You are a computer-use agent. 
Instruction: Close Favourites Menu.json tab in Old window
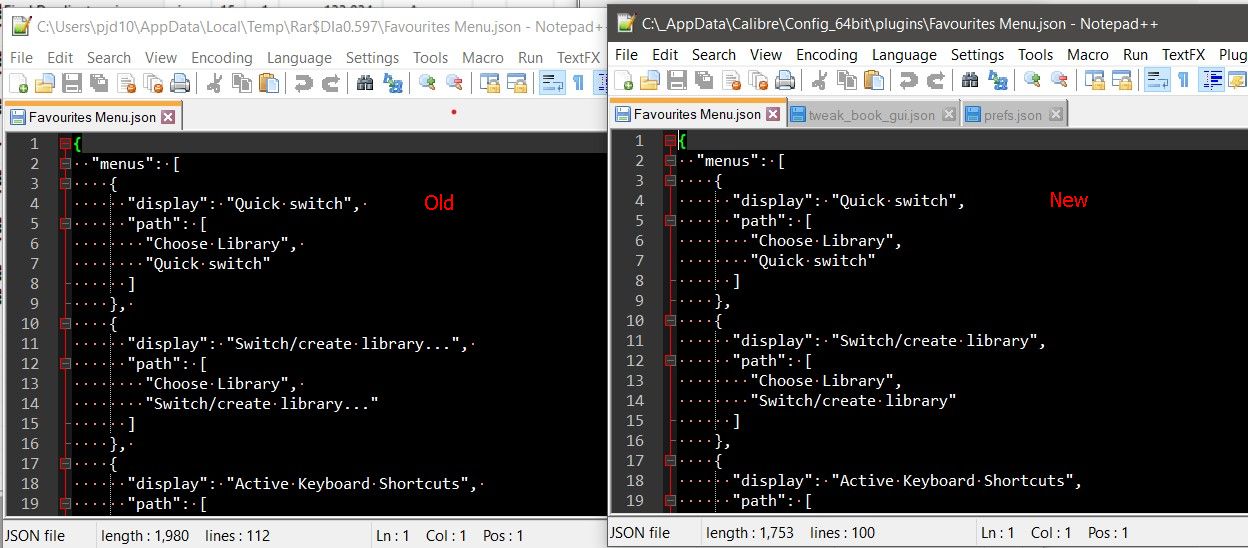(168, 117)
